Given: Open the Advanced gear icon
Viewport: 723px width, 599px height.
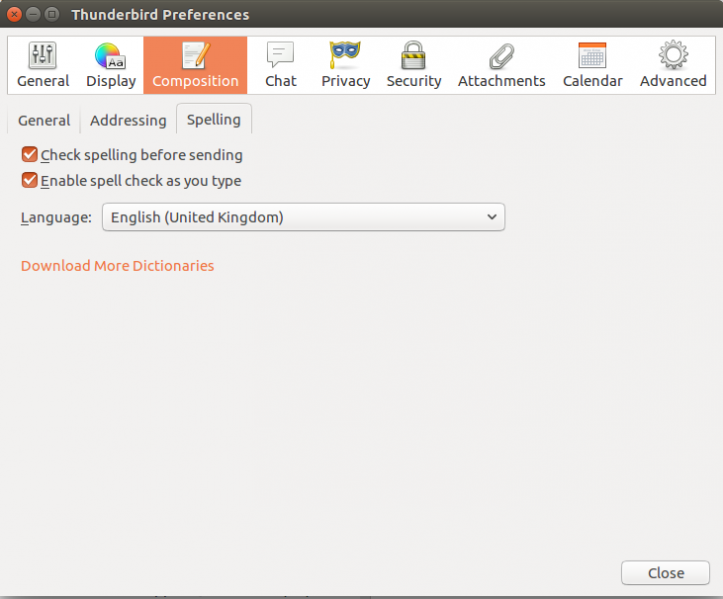Looking at the screenshot, I should (x=673, y=65).
